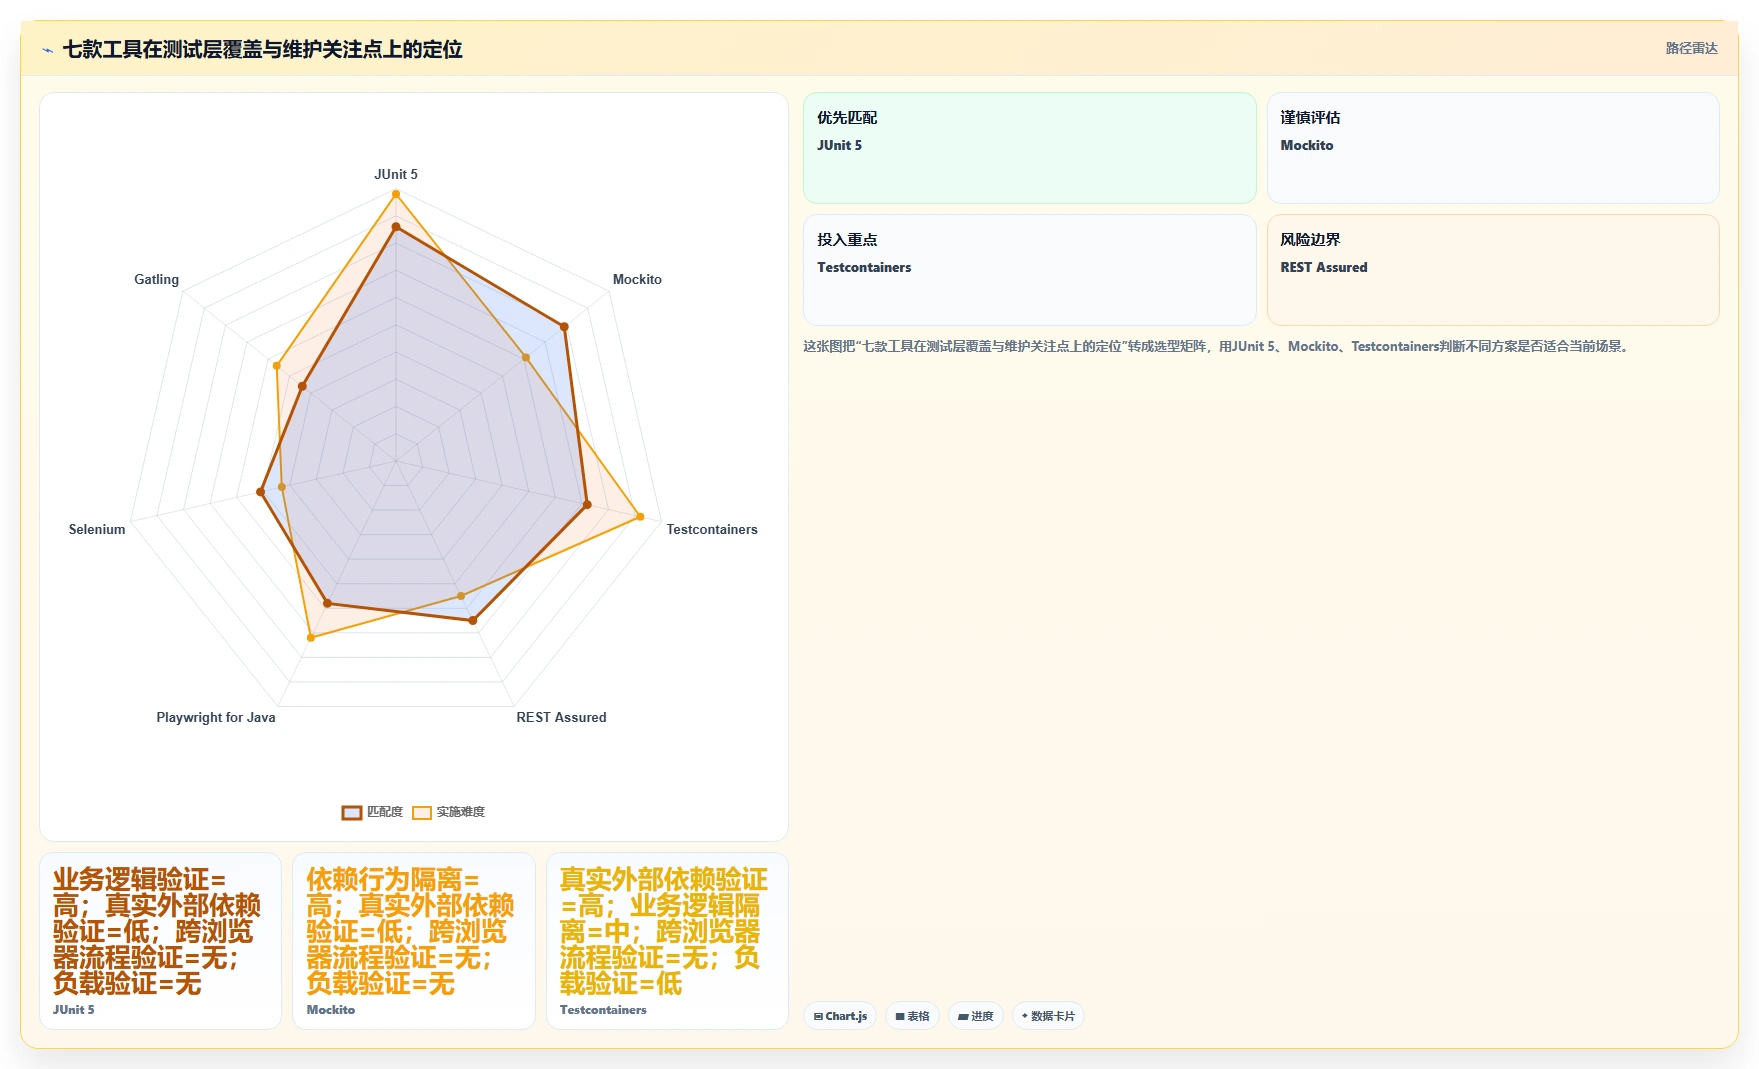Click the Gatling radar axis label

157,279
